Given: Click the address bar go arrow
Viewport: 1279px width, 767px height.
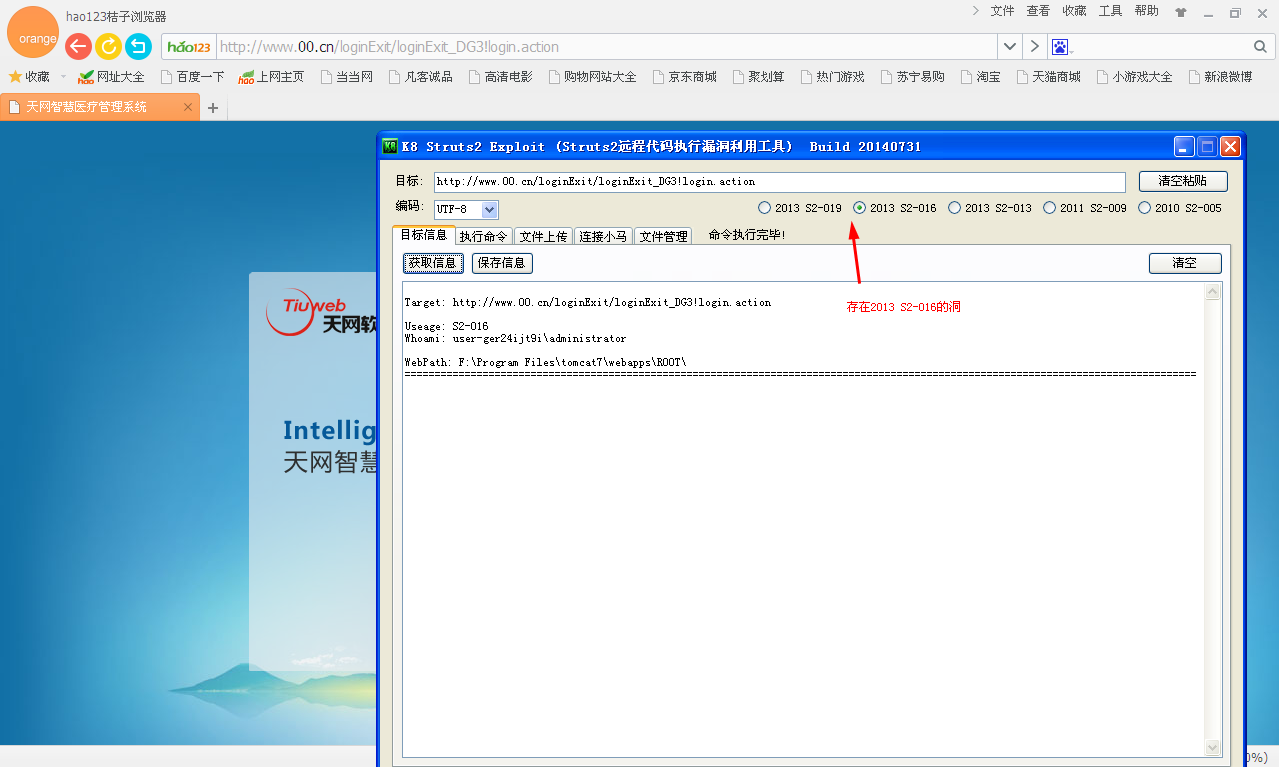Looking at the screenshot, I should pos(1035,47).
